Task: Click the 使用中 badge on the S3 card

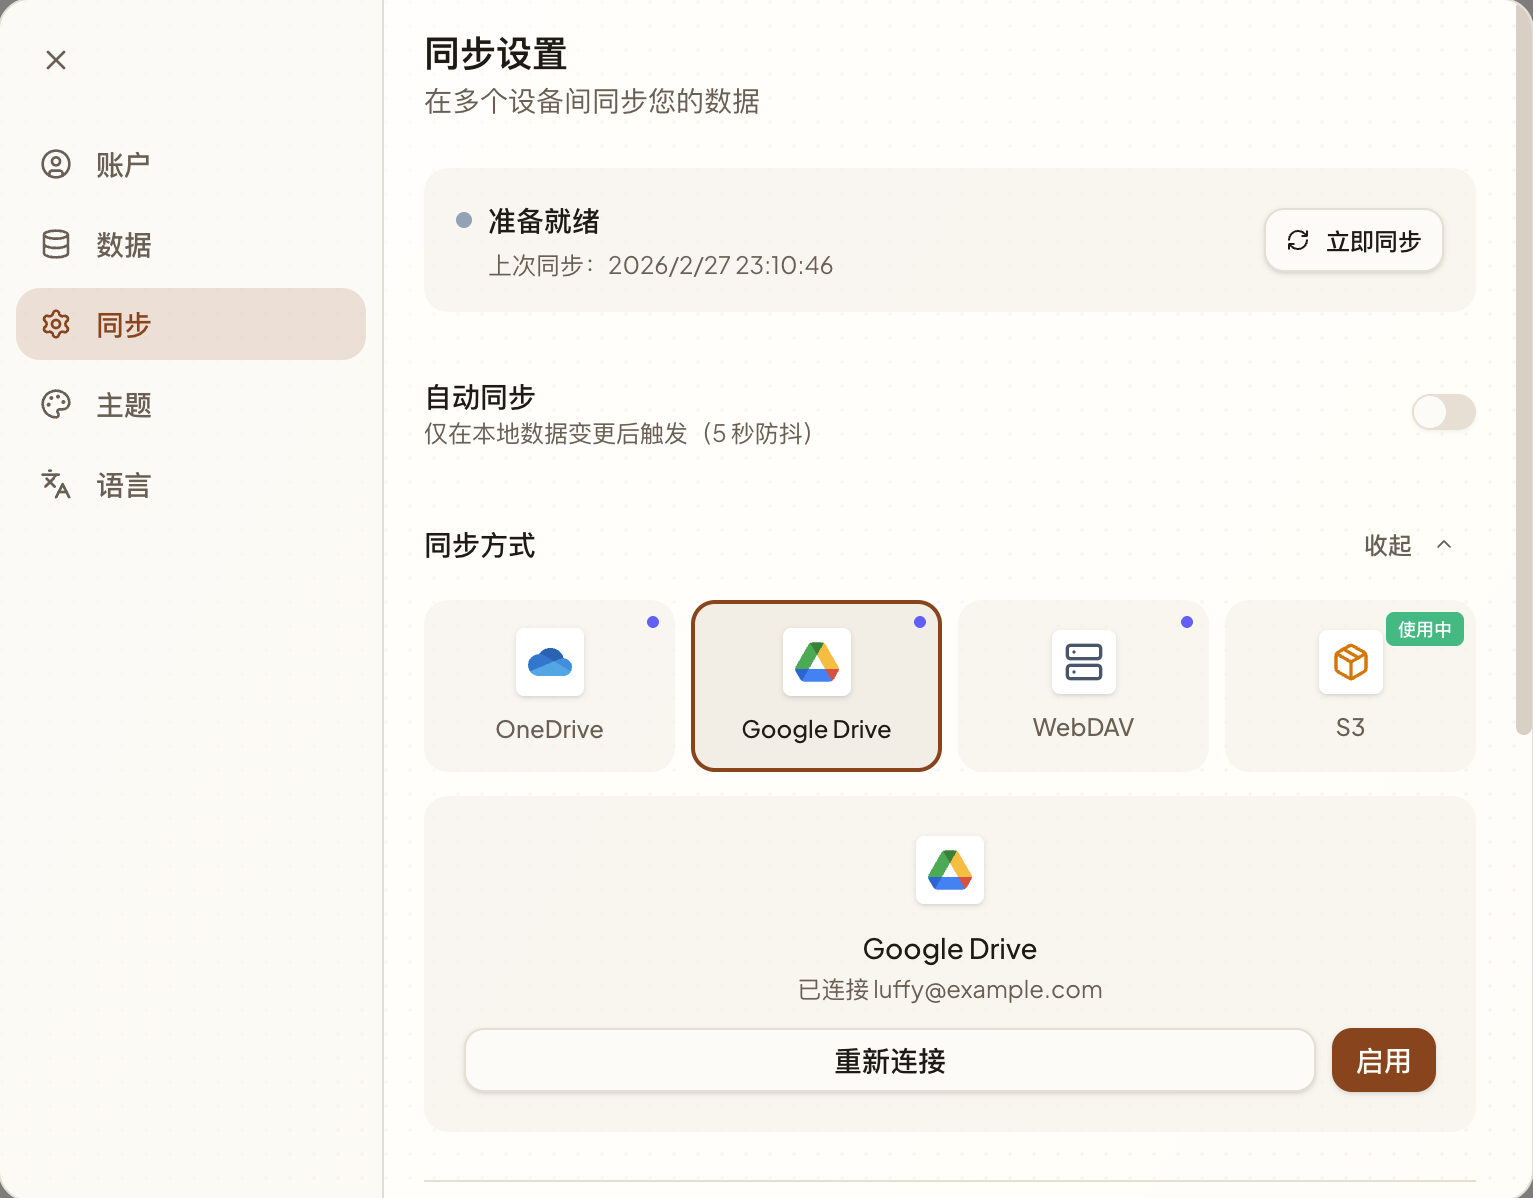Action: click(1424, 629)
